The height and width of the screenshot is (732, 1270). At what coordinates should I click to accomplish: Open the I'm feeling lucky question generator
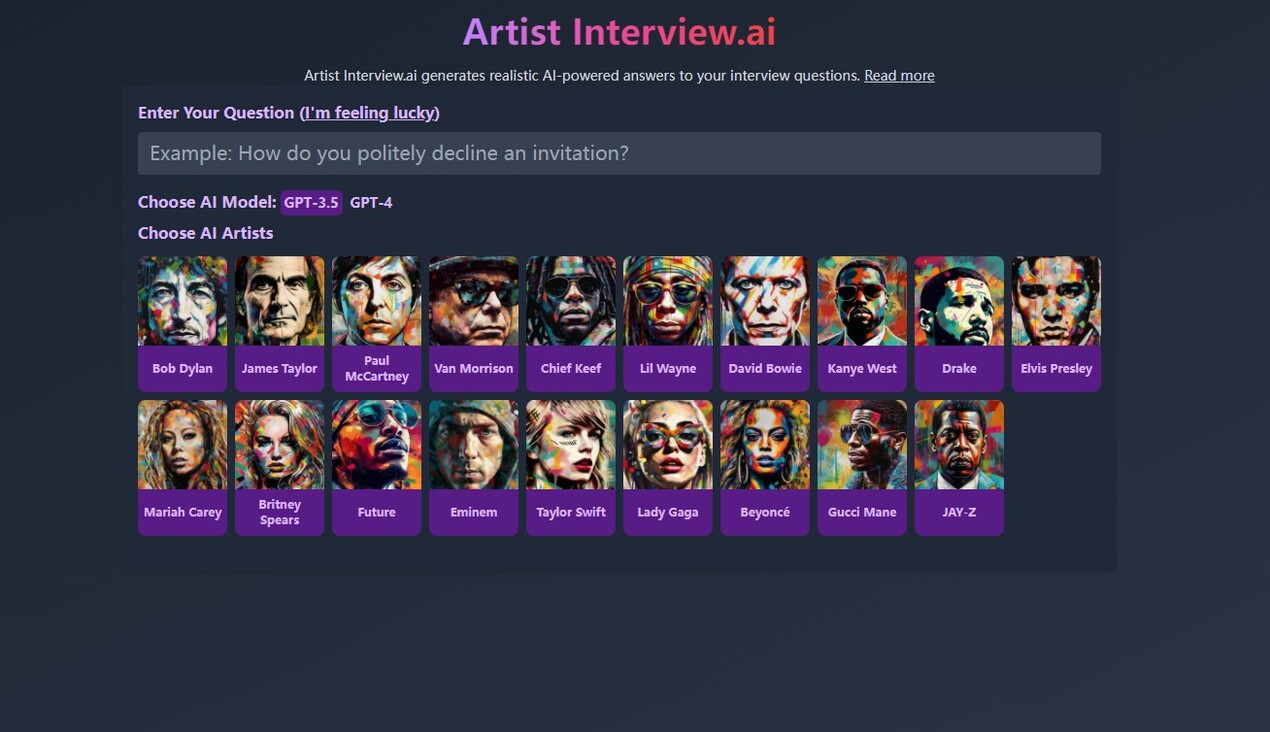pos(369,112)
